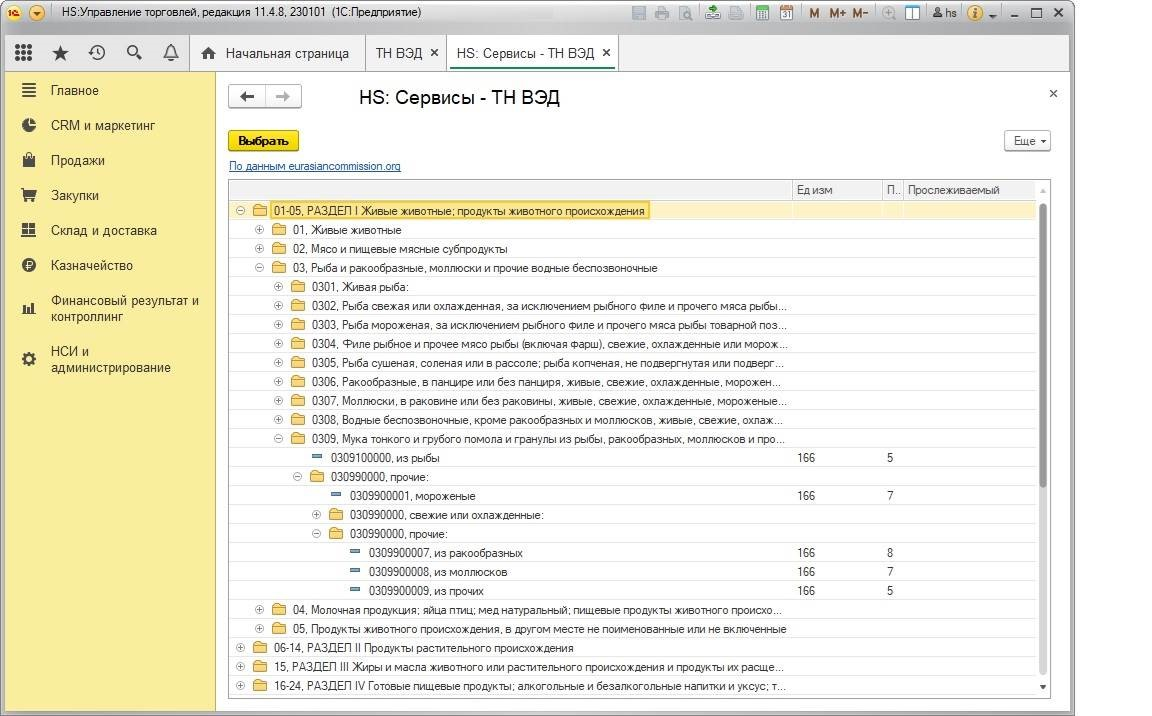
Task: Open Favorites star icon
Action: coord(60,53)
